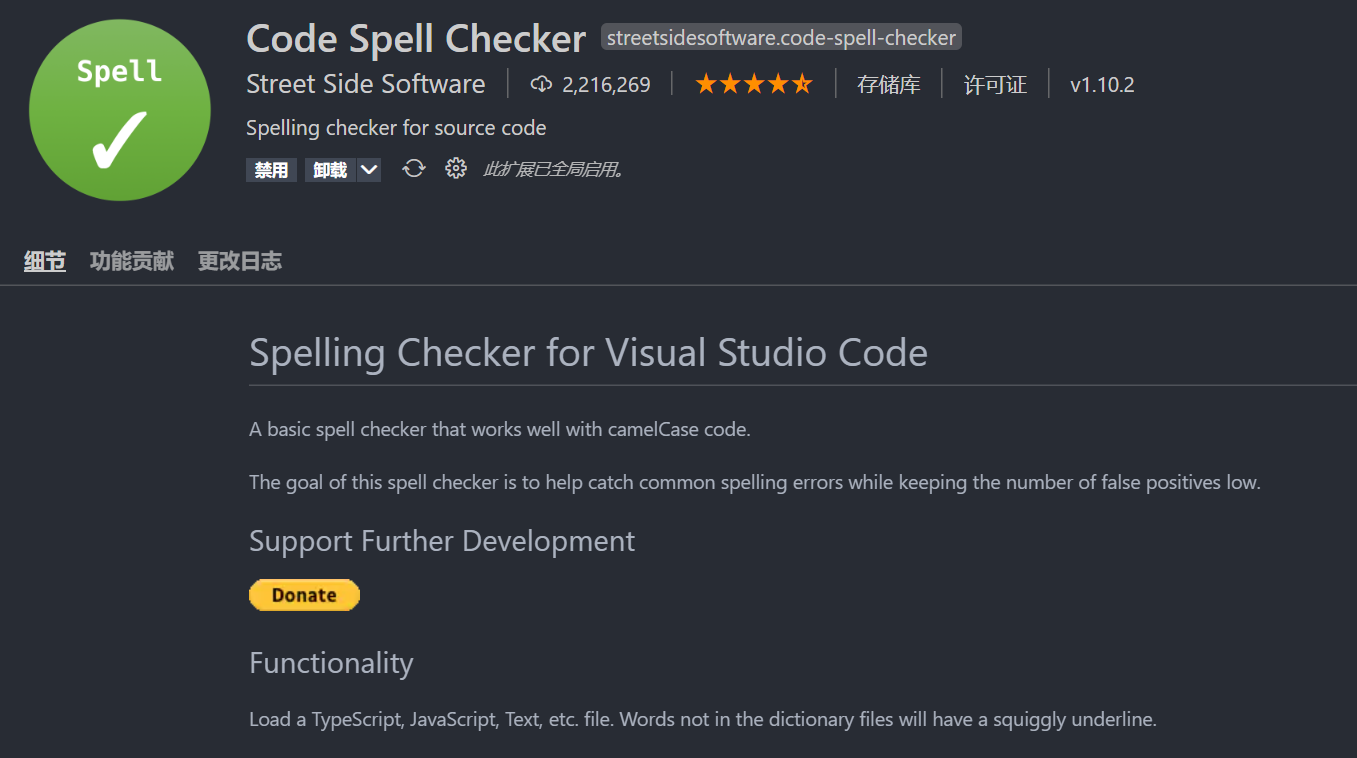Click the 禁用 disable button
1357x758 pixels.
coord(270,169)
